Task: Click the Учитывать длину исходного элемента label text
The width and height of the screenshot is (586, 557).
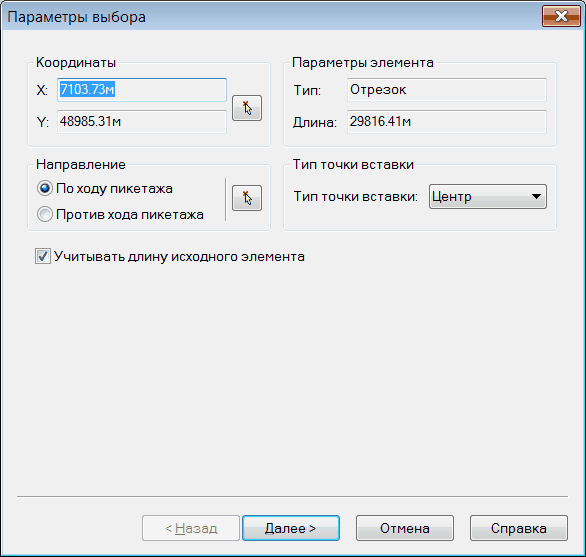Action: click(179, 257)
